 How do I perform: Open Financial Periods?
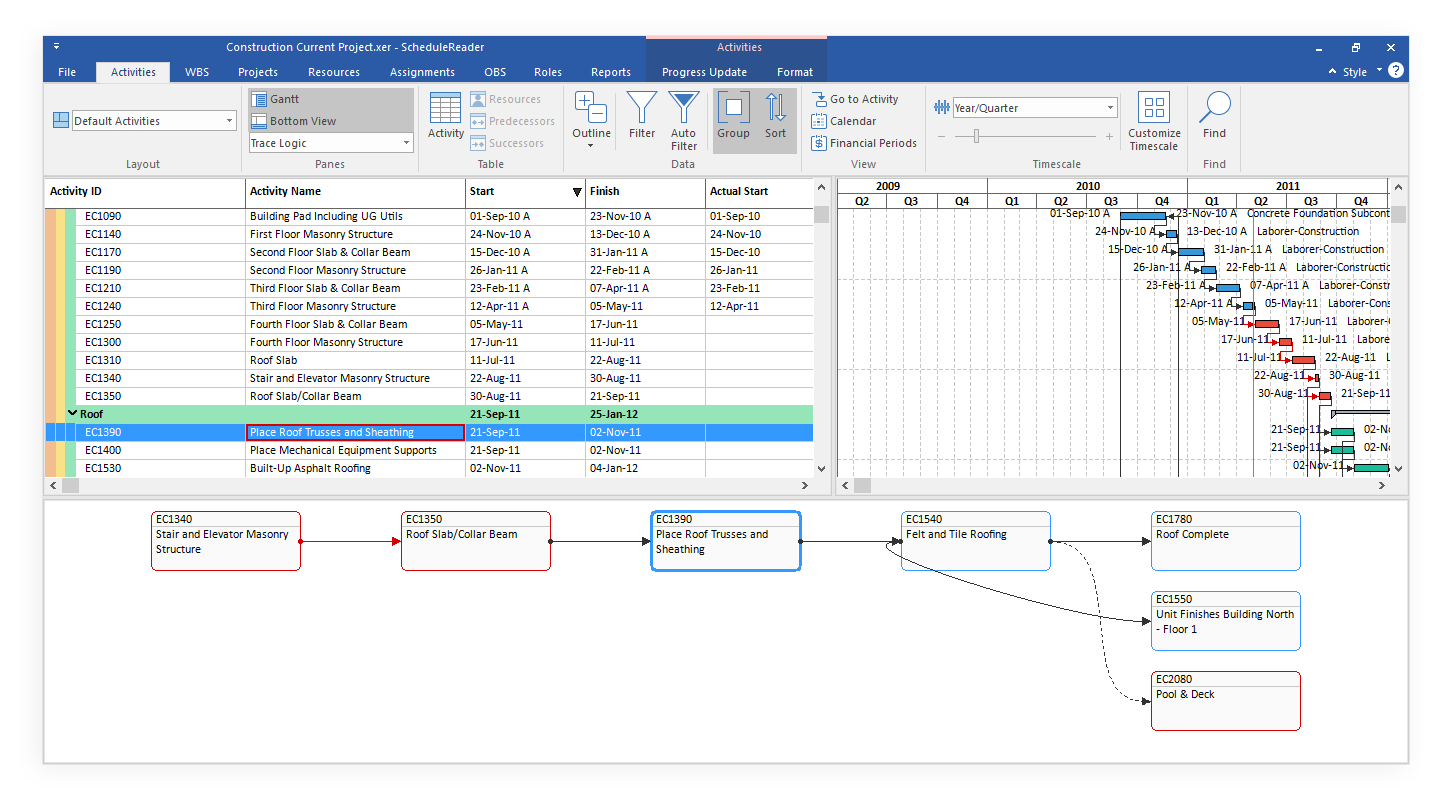pyautogui.click(x=864, y=143)
